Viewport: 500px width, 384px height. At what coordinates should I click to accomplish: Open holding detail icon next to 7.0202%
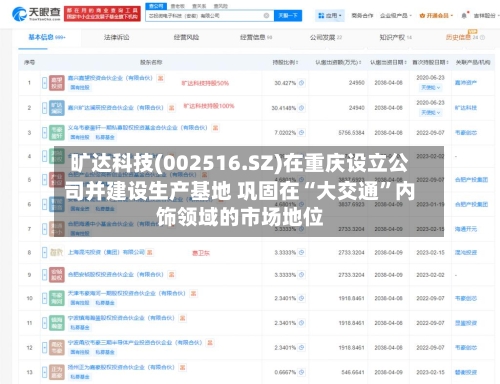coord(301,133)
